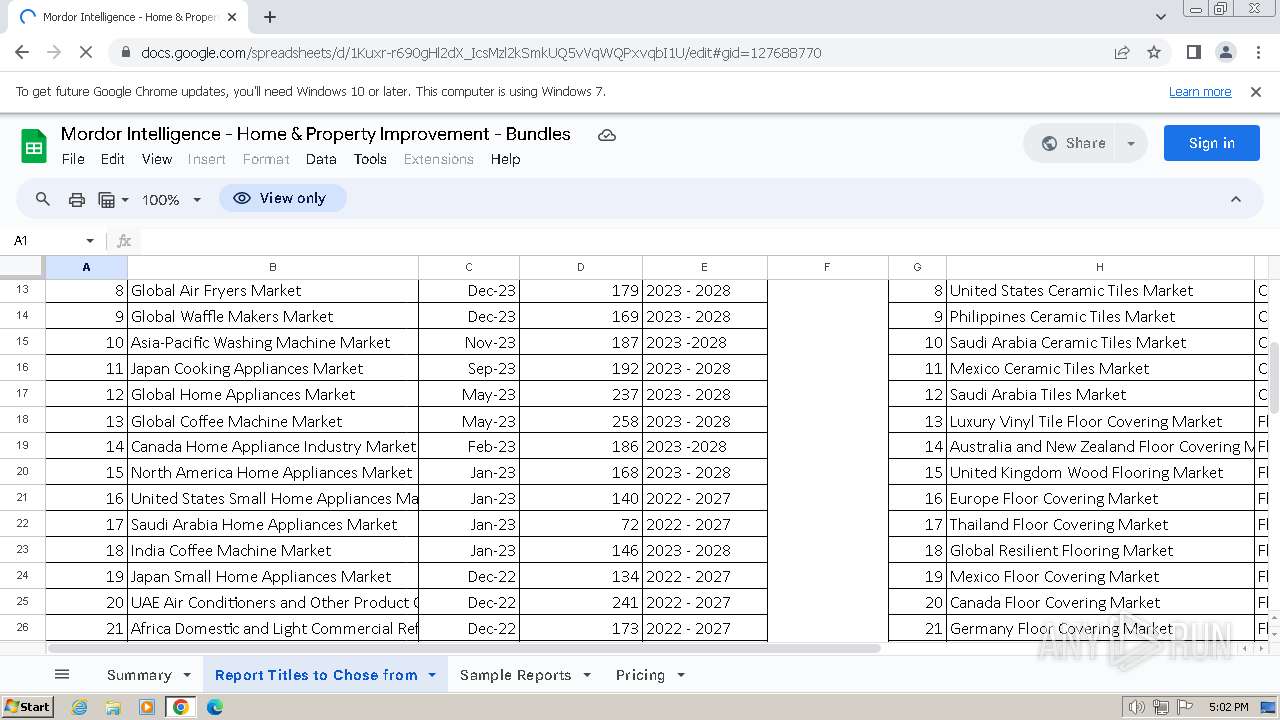This screenshot has height=720, width=1280.
Task: Collapse the menus with the chevron-up icon
Action: [1236, 199]
